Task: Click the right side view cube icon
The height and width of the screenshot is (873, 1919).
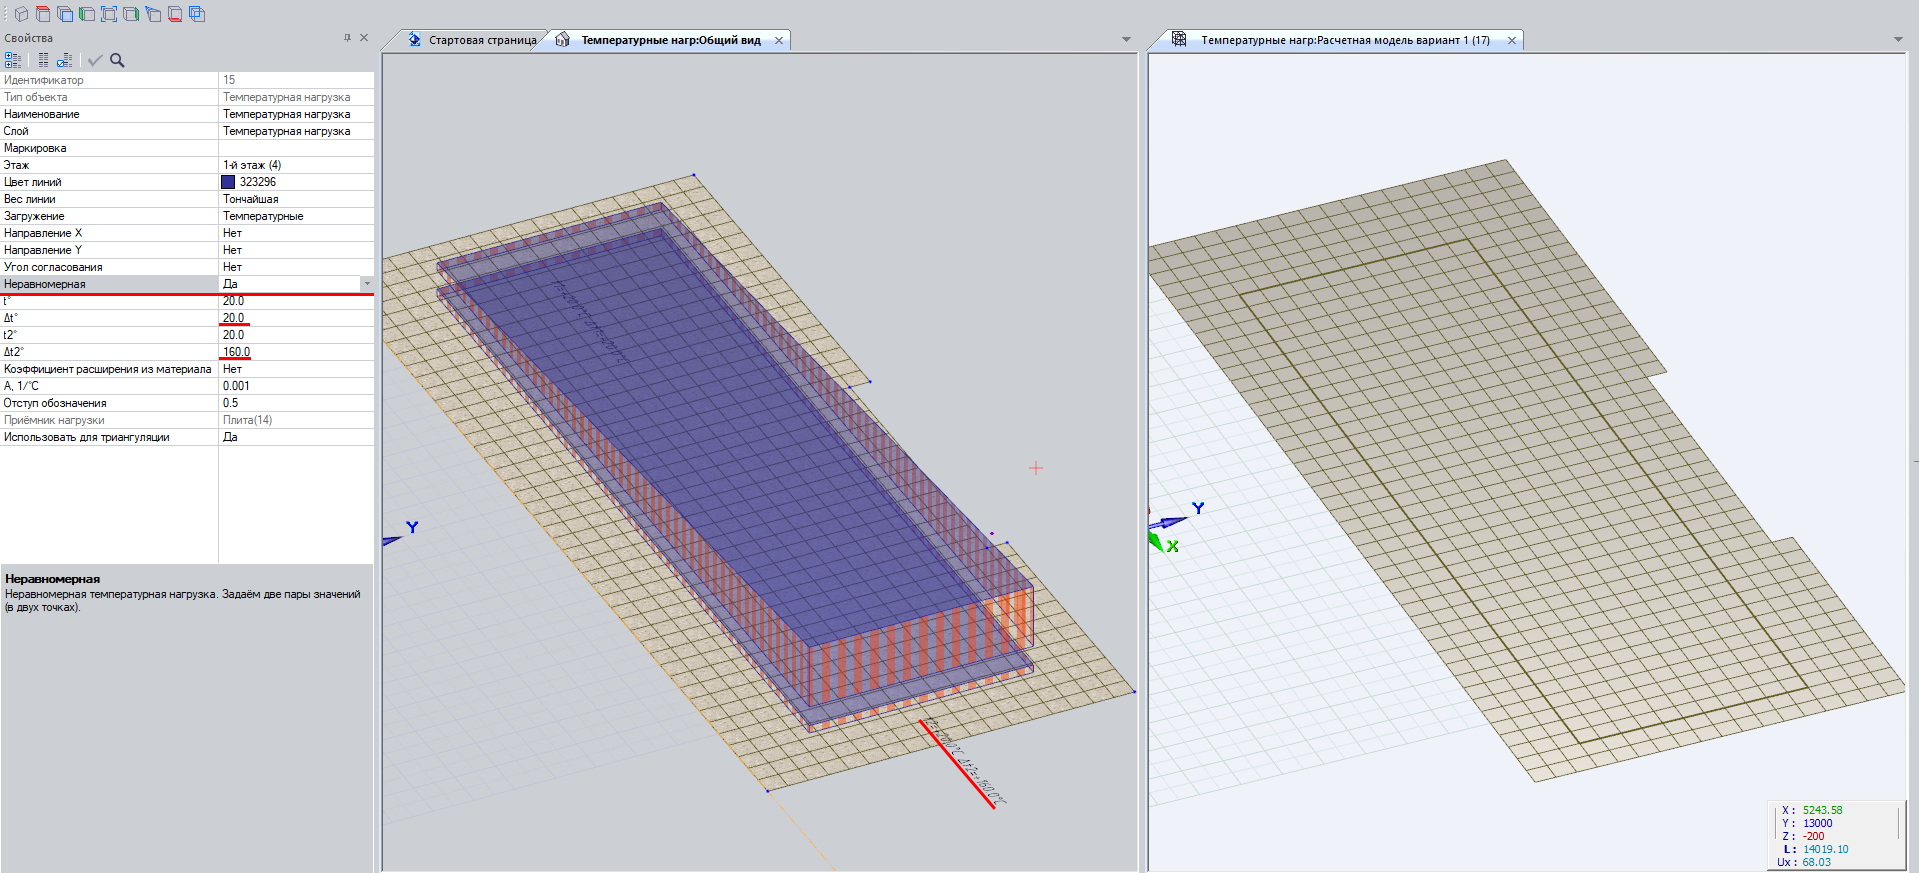Action: click(131, 14)
